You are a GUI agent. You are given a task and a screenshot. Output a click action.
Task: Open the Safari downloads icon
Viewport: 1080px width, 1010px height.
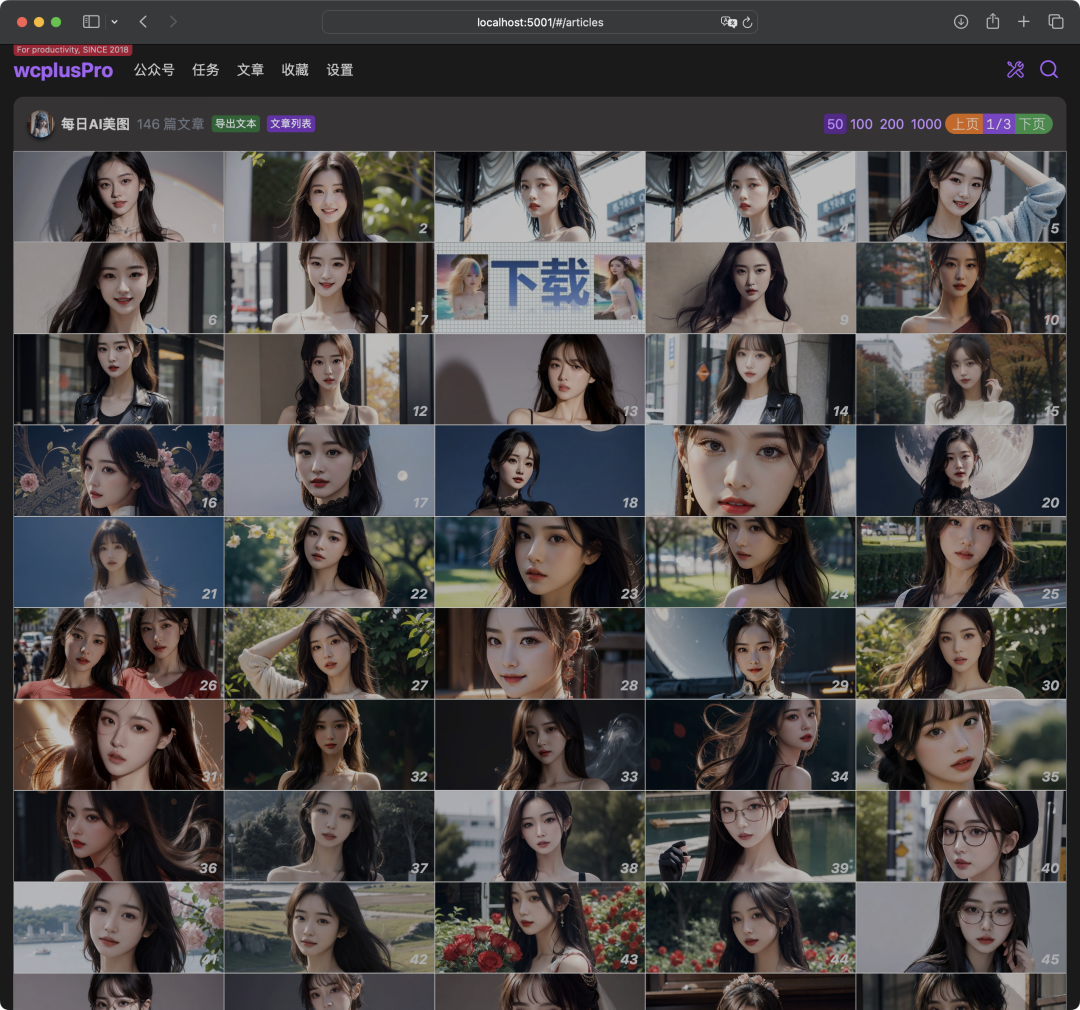[961, 22]
